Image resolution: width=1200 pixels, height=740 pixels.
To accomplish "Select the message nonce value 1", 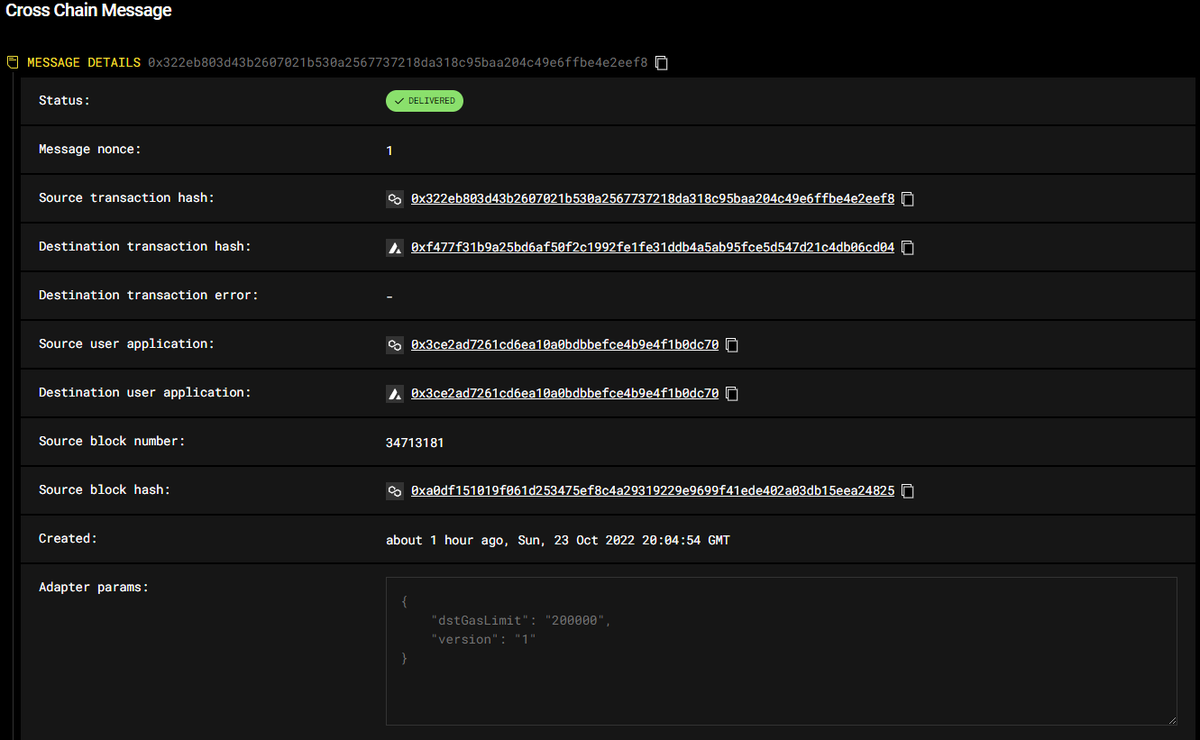I will click(x=389, y=150).
